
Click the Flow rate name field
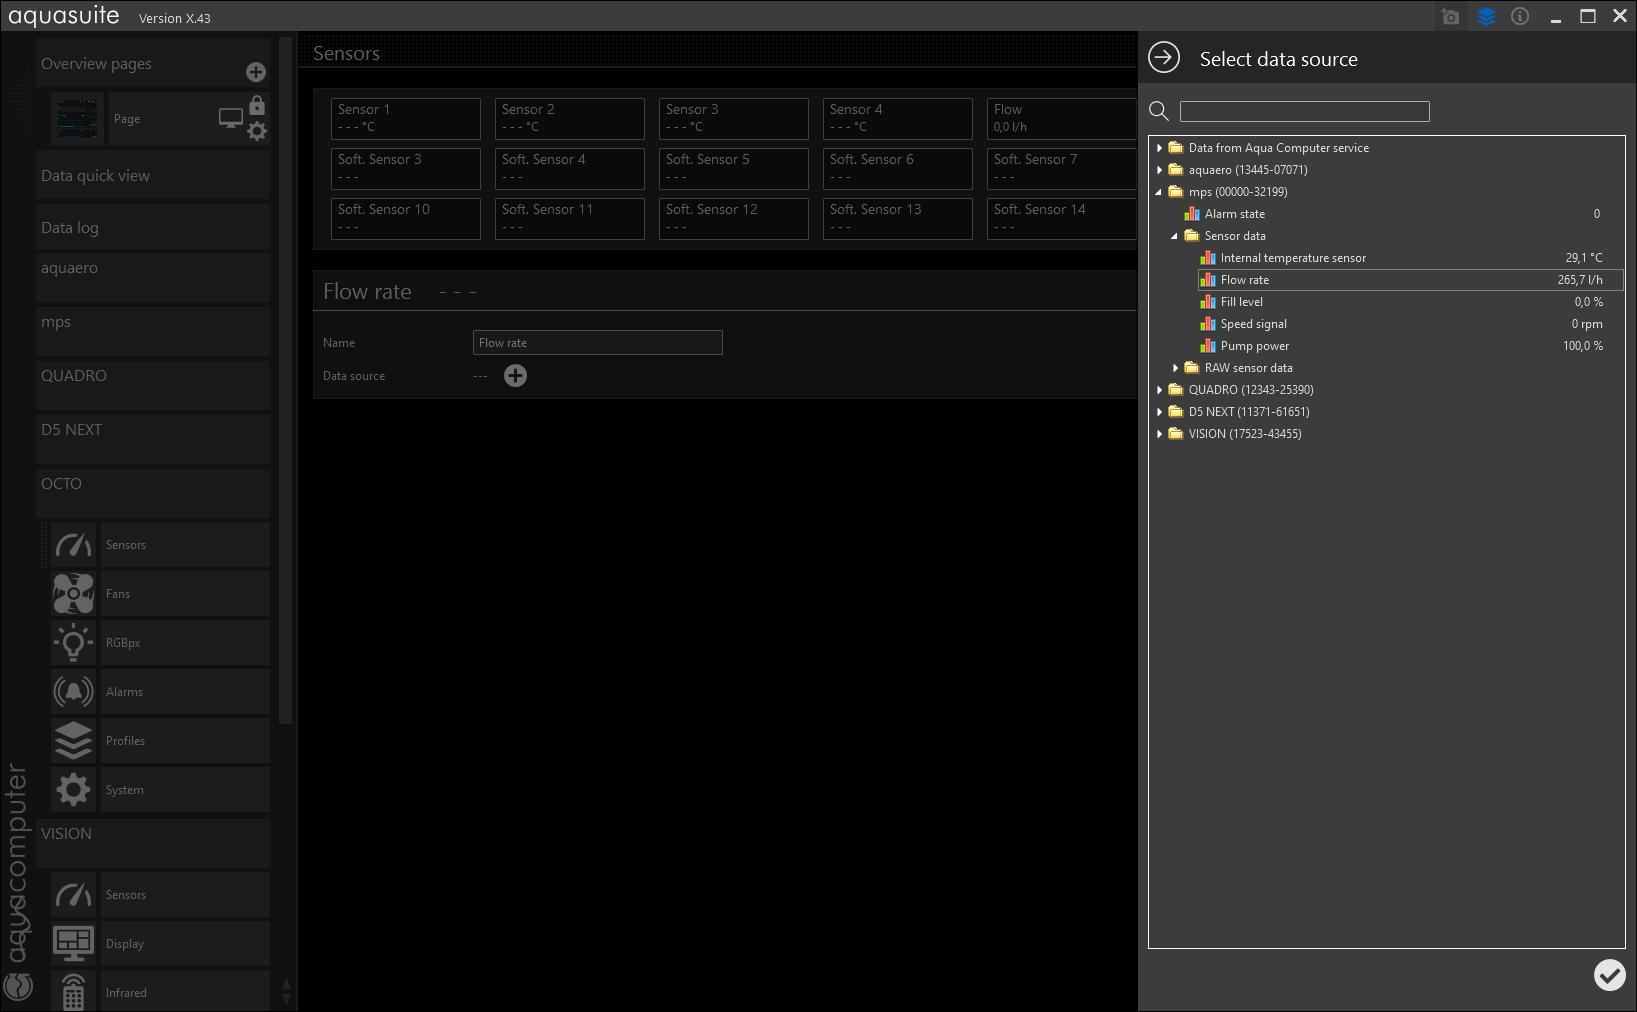pyautogui.click(x=597, y=343)
